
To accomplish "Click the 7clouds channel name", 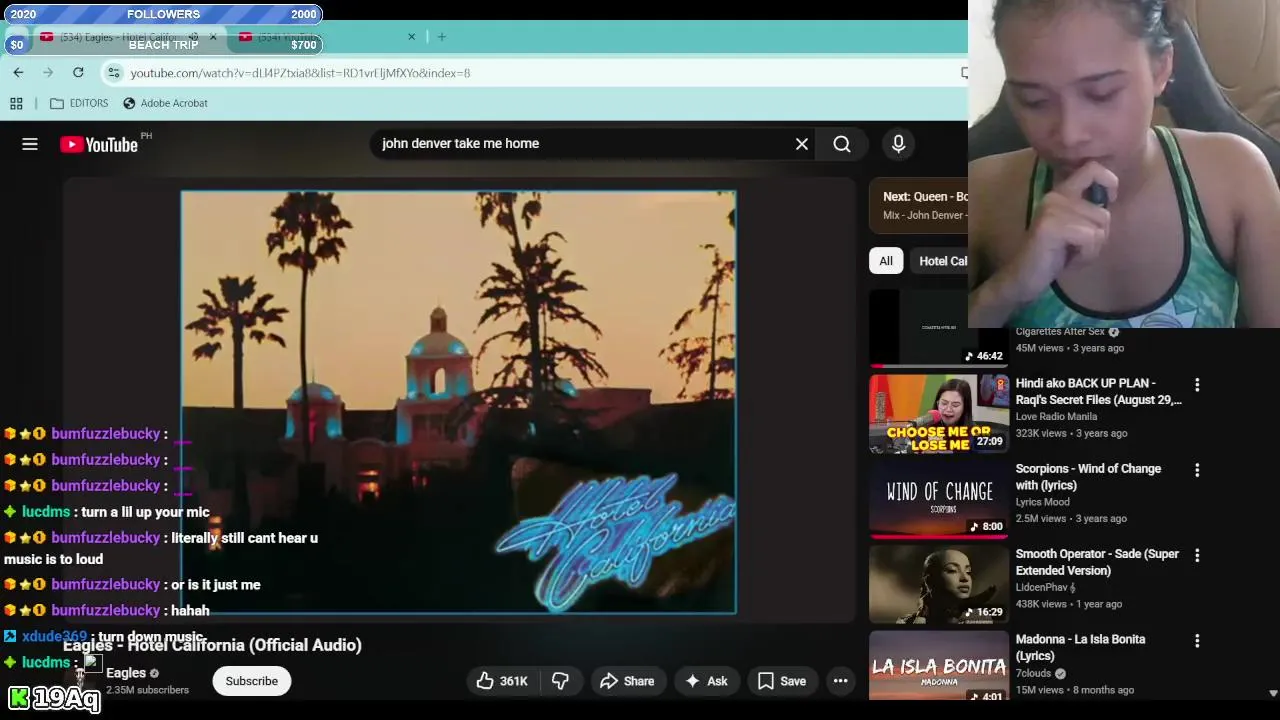I will coord(1033,673).
